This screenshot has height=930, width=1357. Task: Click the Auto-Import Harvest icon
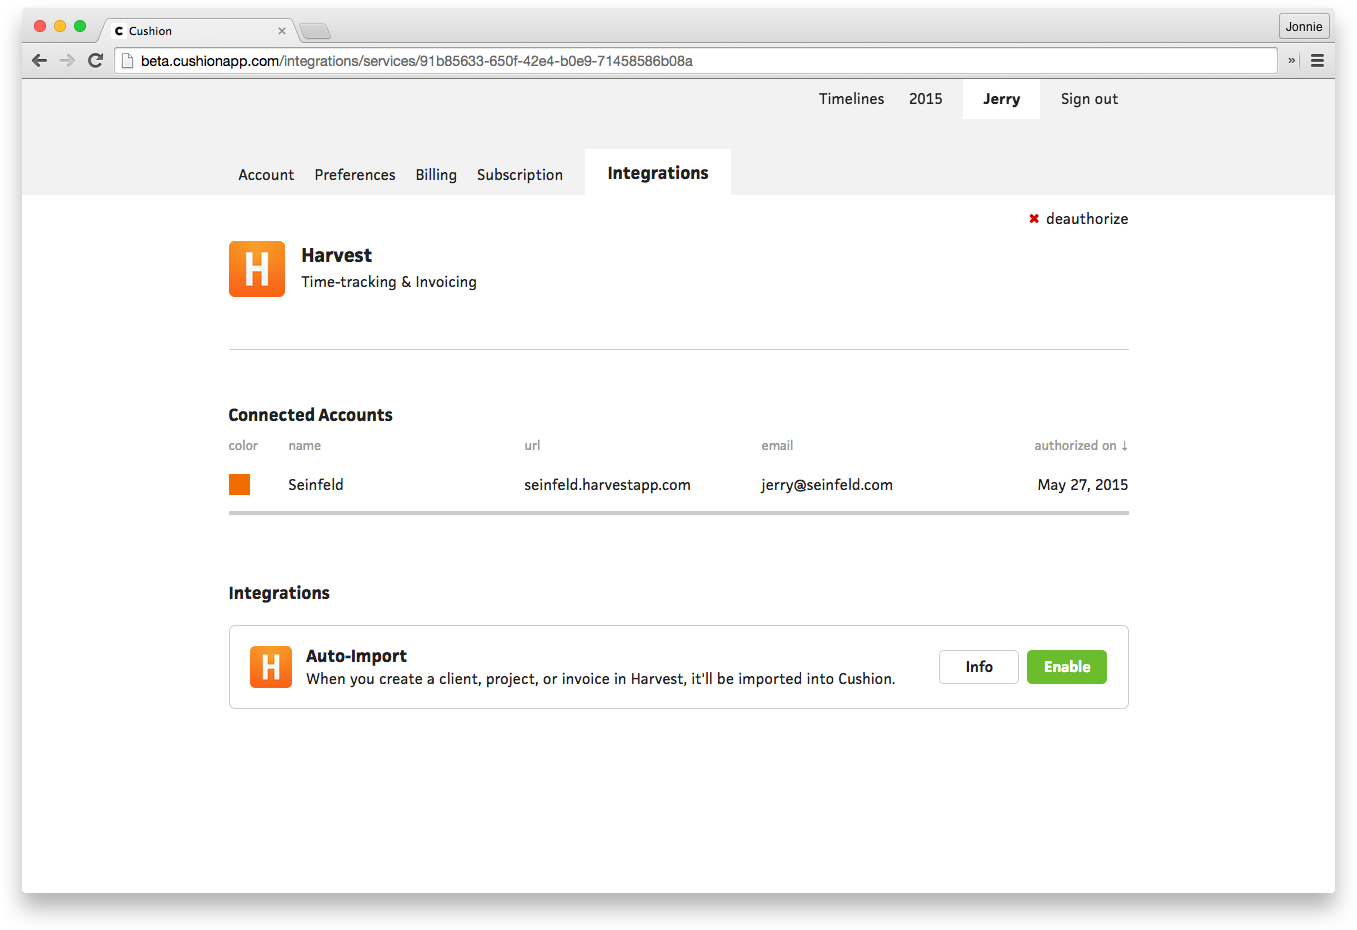pyautogui.click(x=271, y=667)
